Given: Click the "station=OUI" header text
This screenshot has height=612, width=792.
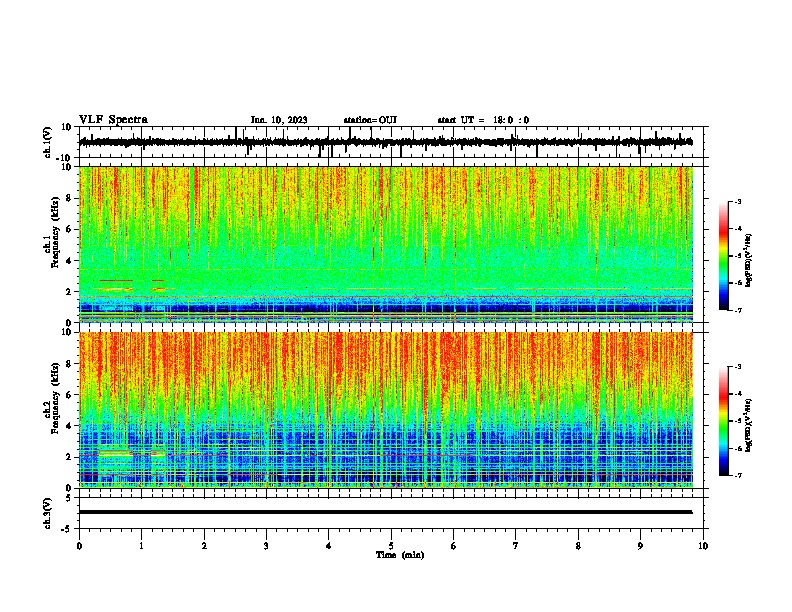Looking at the screenshot, I should 370,120.
